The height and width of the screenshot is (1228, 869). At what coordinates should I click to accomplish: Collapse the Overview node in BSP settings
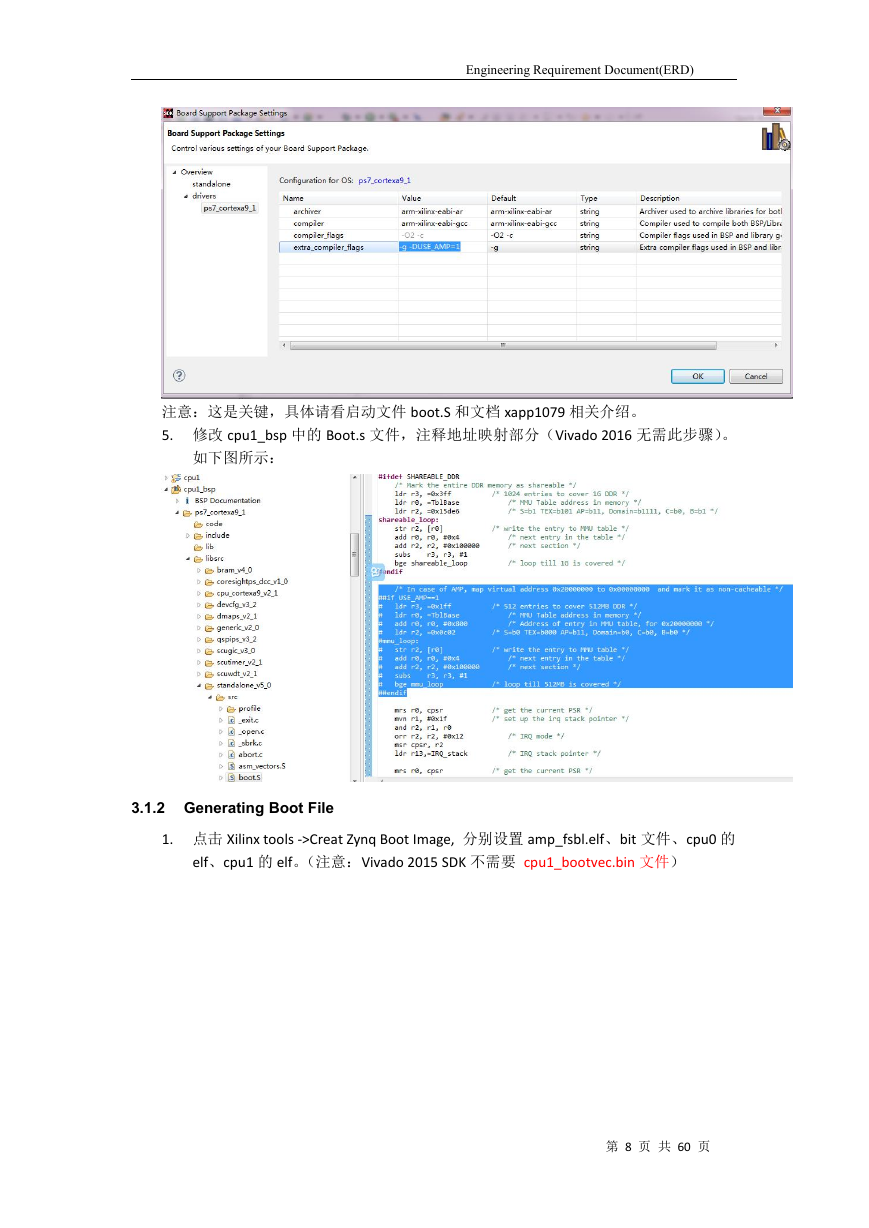pyautogui.click(x=174, y=172)
